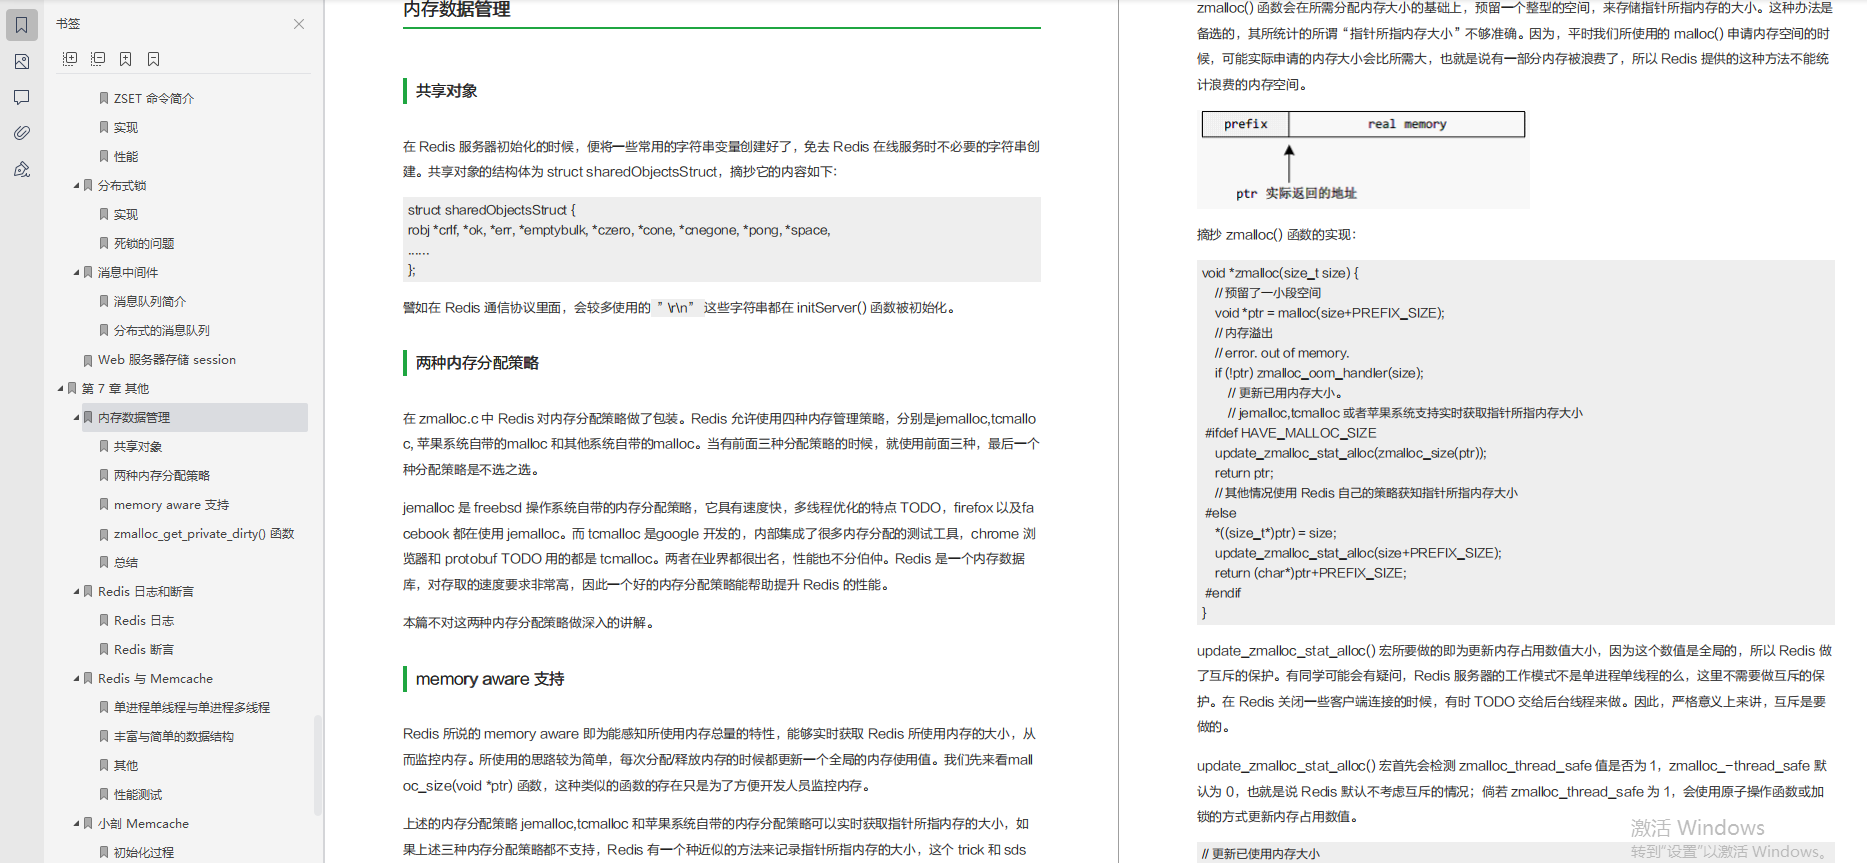Image resolution: width=1867 pixels, height=863 pixels.
Task: Open the comments panel icon
Action: coord(21,97)
